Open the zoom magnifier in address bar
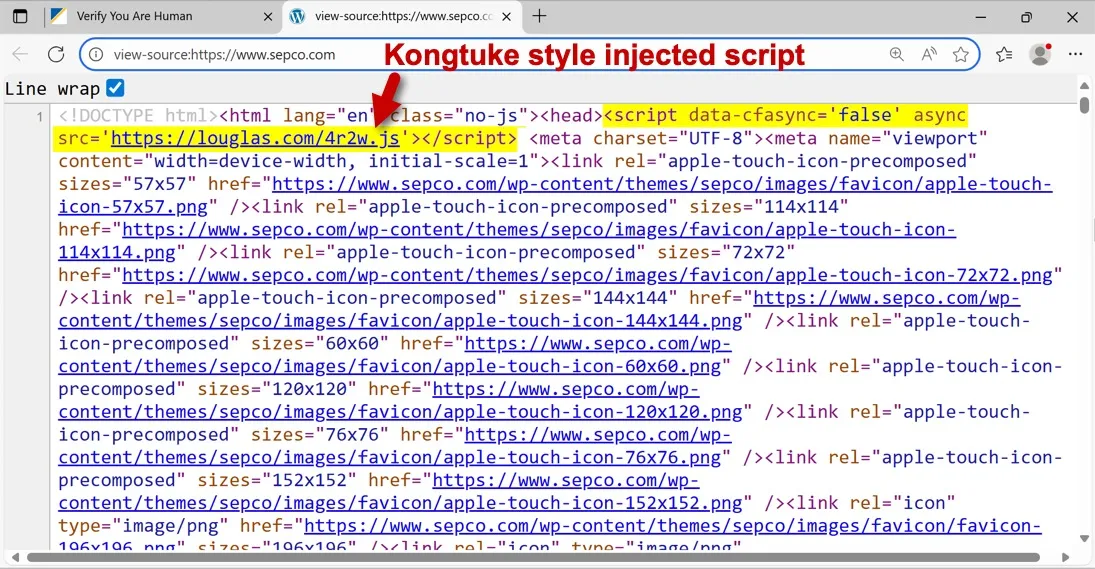 click(897, 55)
